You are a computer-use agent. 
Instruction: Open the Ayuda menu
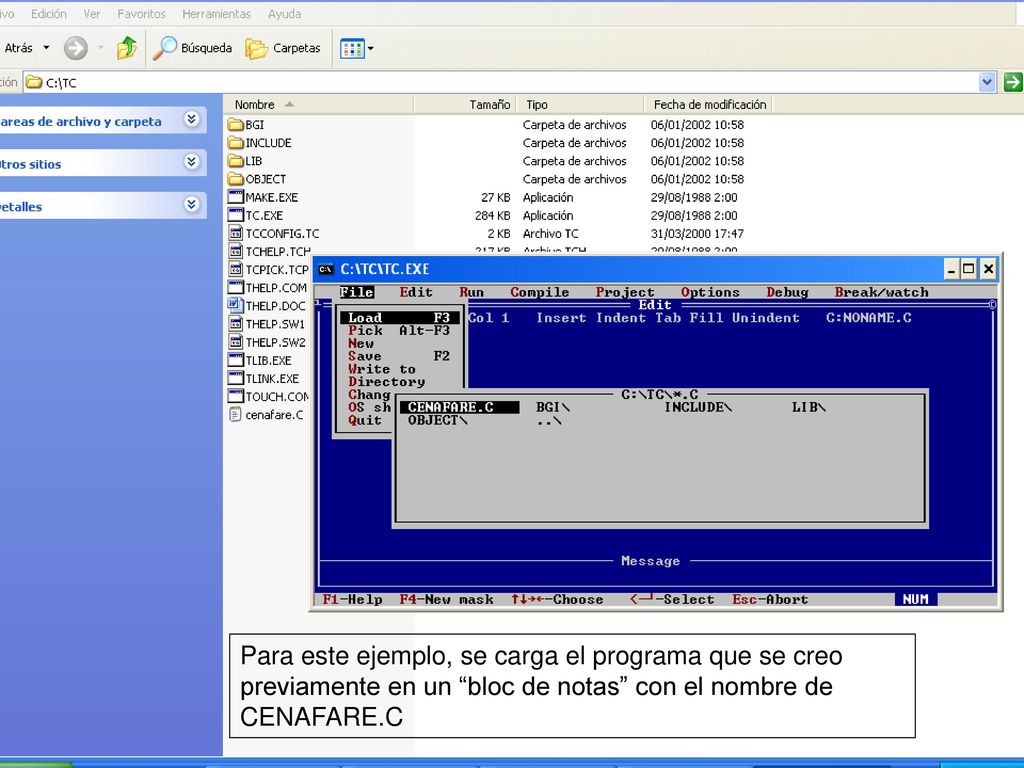click(285, 14)
